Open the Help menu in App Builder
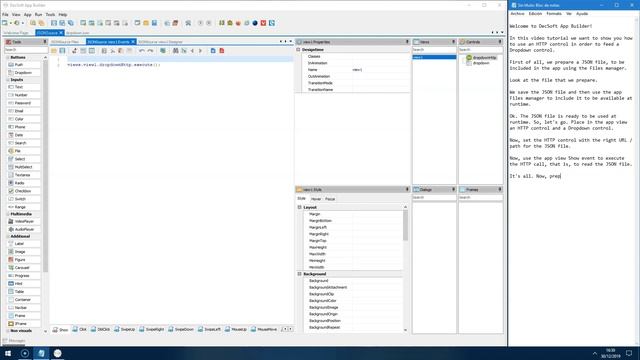Screen dimensions: 640x360 point(62,15)
